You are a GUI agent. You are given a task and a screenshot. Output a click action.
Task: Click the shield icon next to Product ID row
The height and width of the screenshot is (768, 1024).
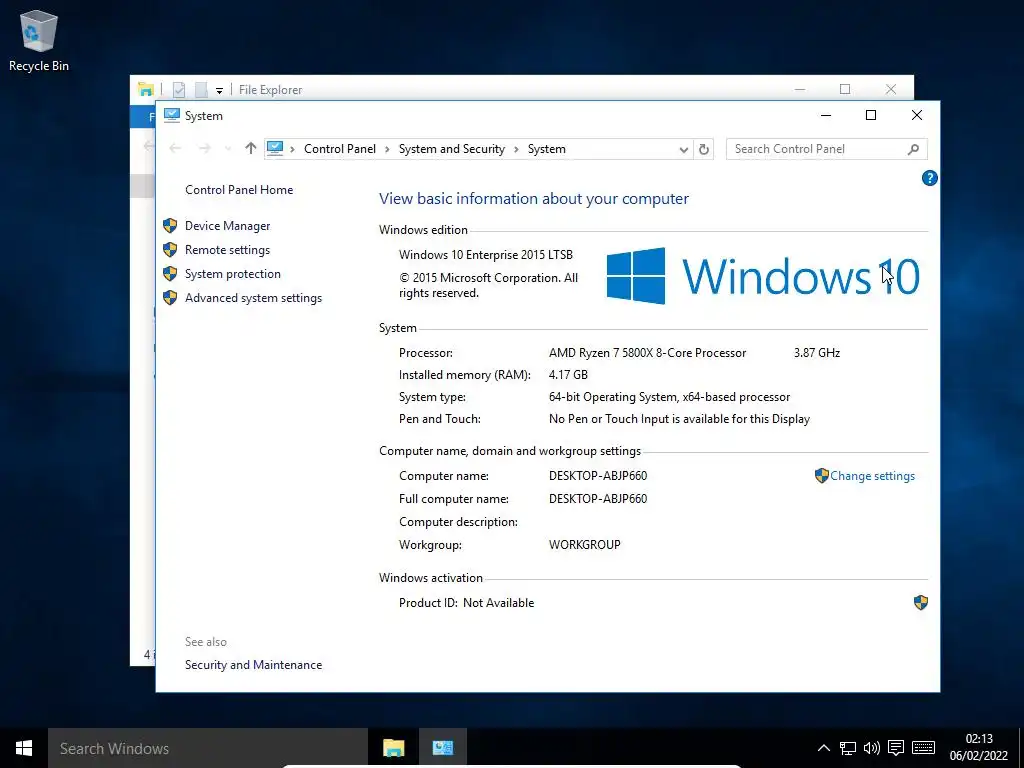pos(921,602)
